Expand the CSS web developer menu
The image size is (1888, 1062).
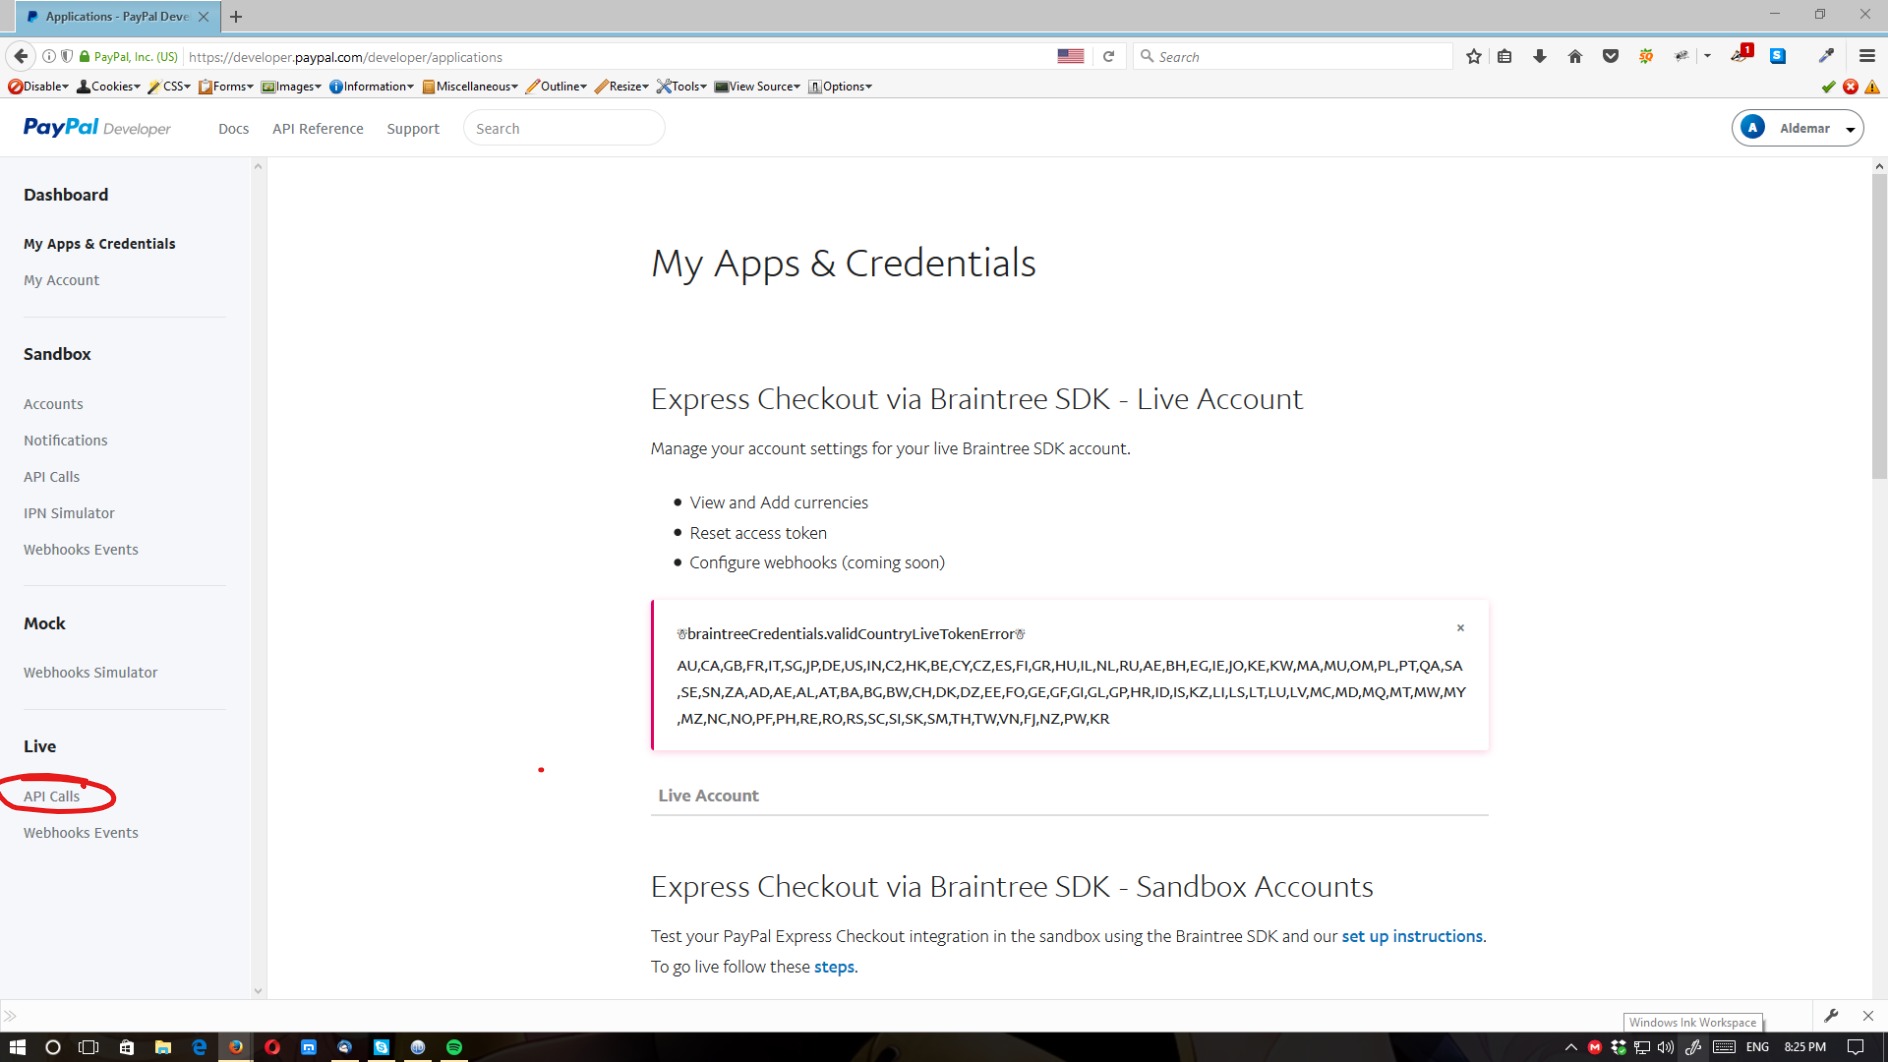coord(169,87)
